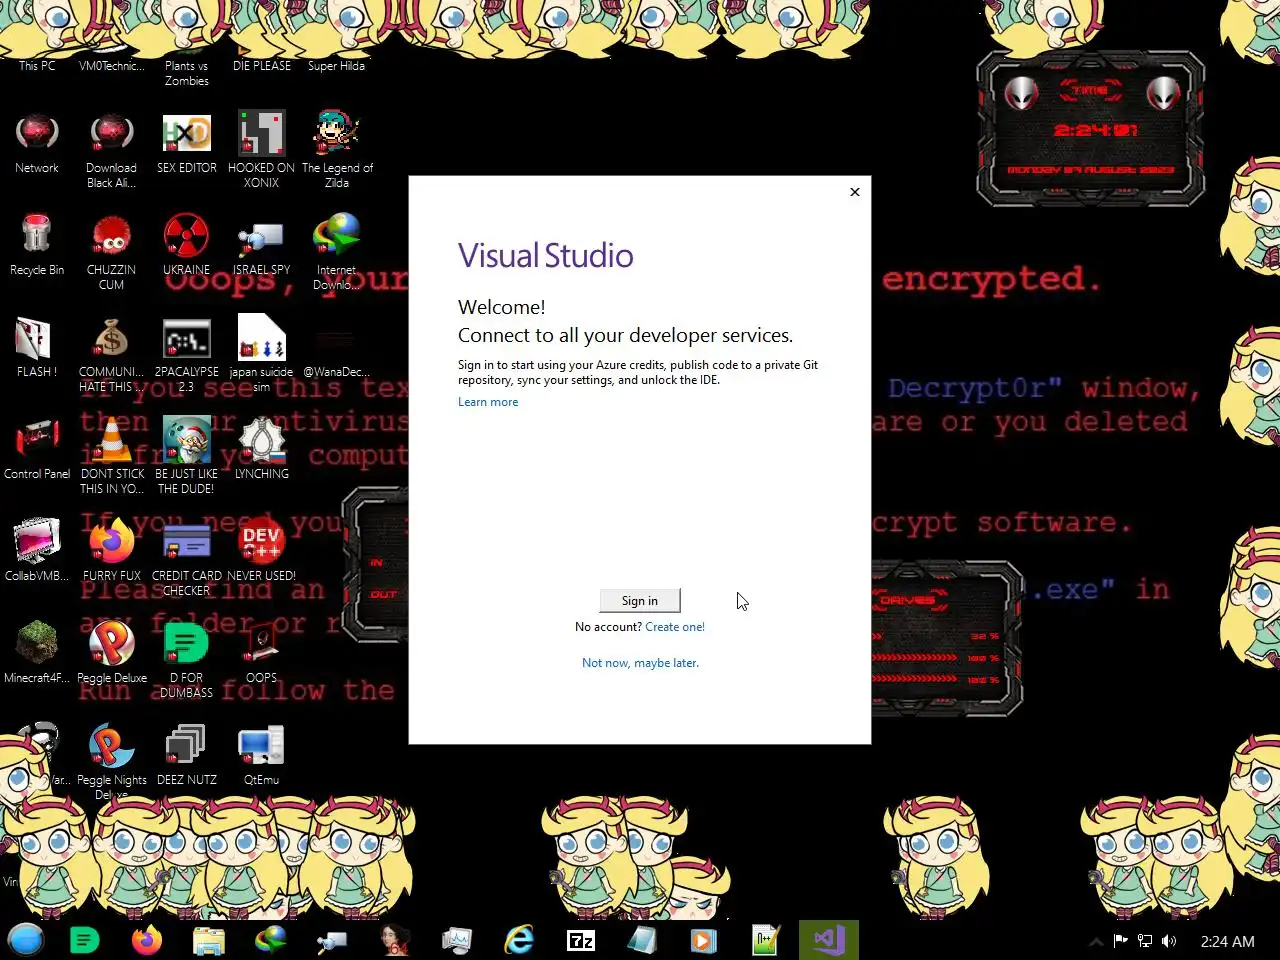Select the 2PACALYPSE 2.3 desktop icon

coord(187,355)
